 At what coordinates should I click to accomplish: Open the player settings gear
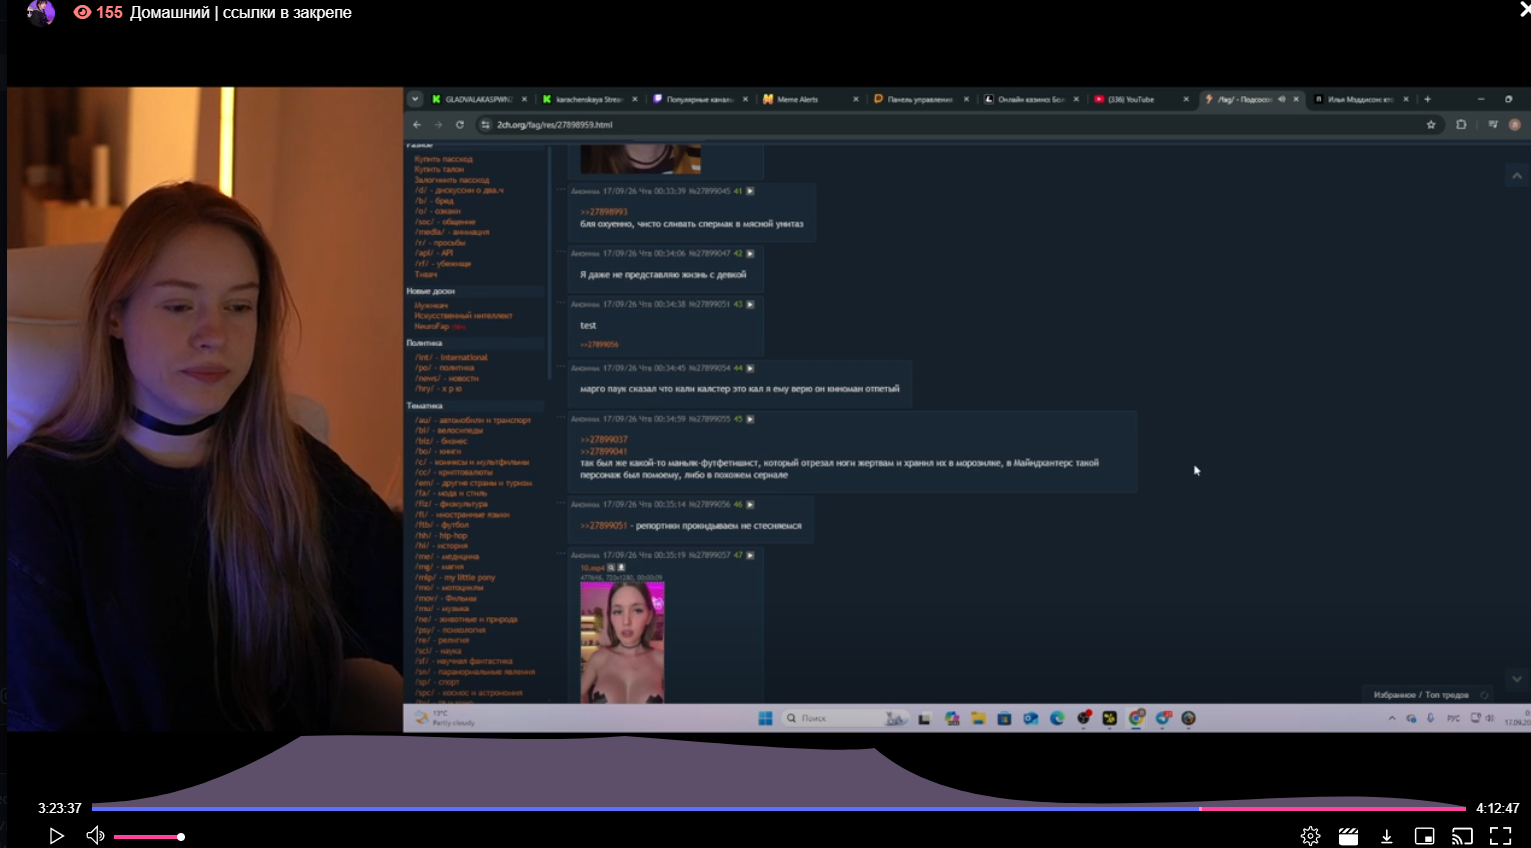[1310, 836]
